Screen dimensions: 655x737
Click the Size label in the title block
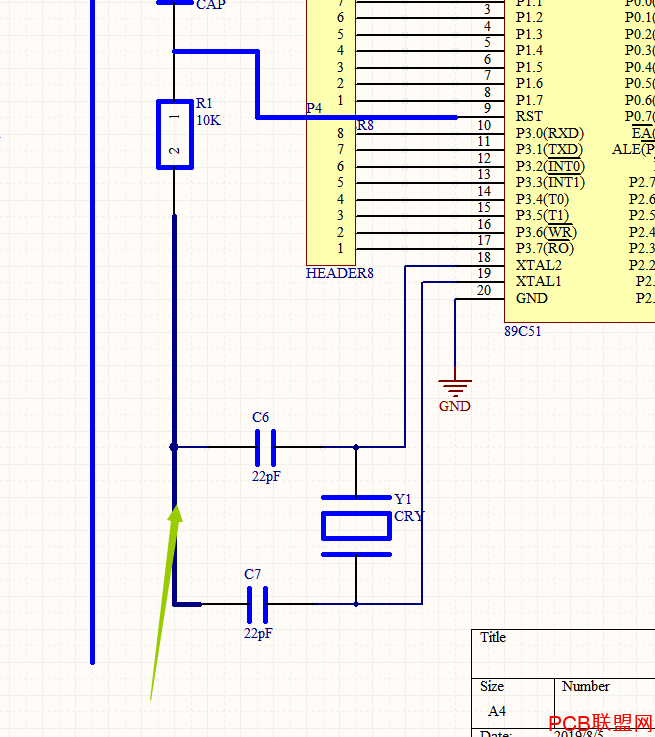pos(492,686)
